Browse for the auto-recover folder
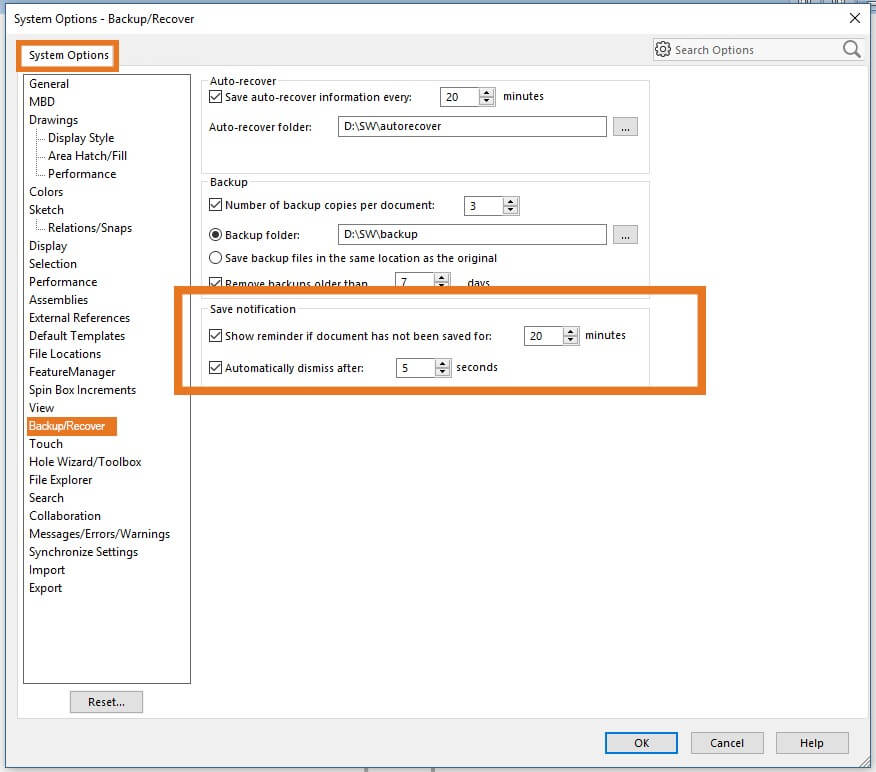Viewport: 876px width, 772px height. [625, 127]
